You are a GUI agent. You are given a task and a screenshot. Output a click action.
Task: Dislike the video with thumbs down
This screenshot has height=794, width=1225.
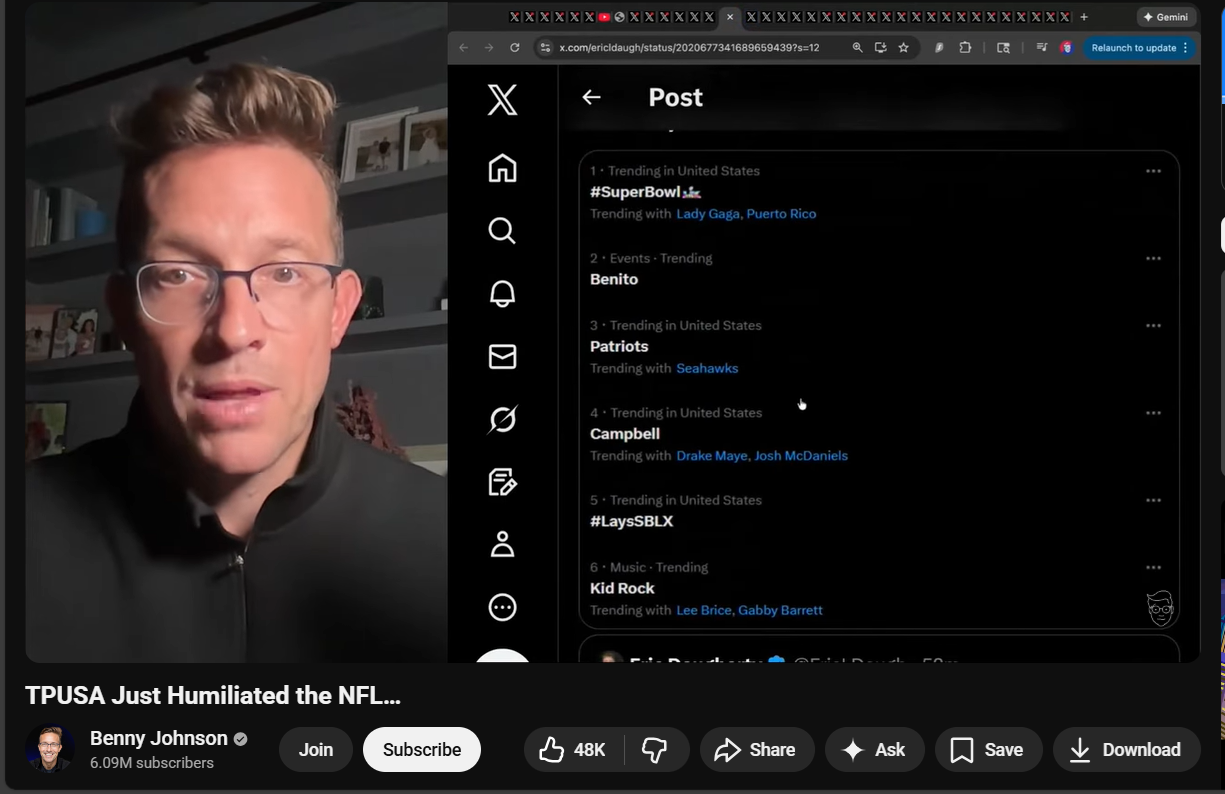(655, 750)
